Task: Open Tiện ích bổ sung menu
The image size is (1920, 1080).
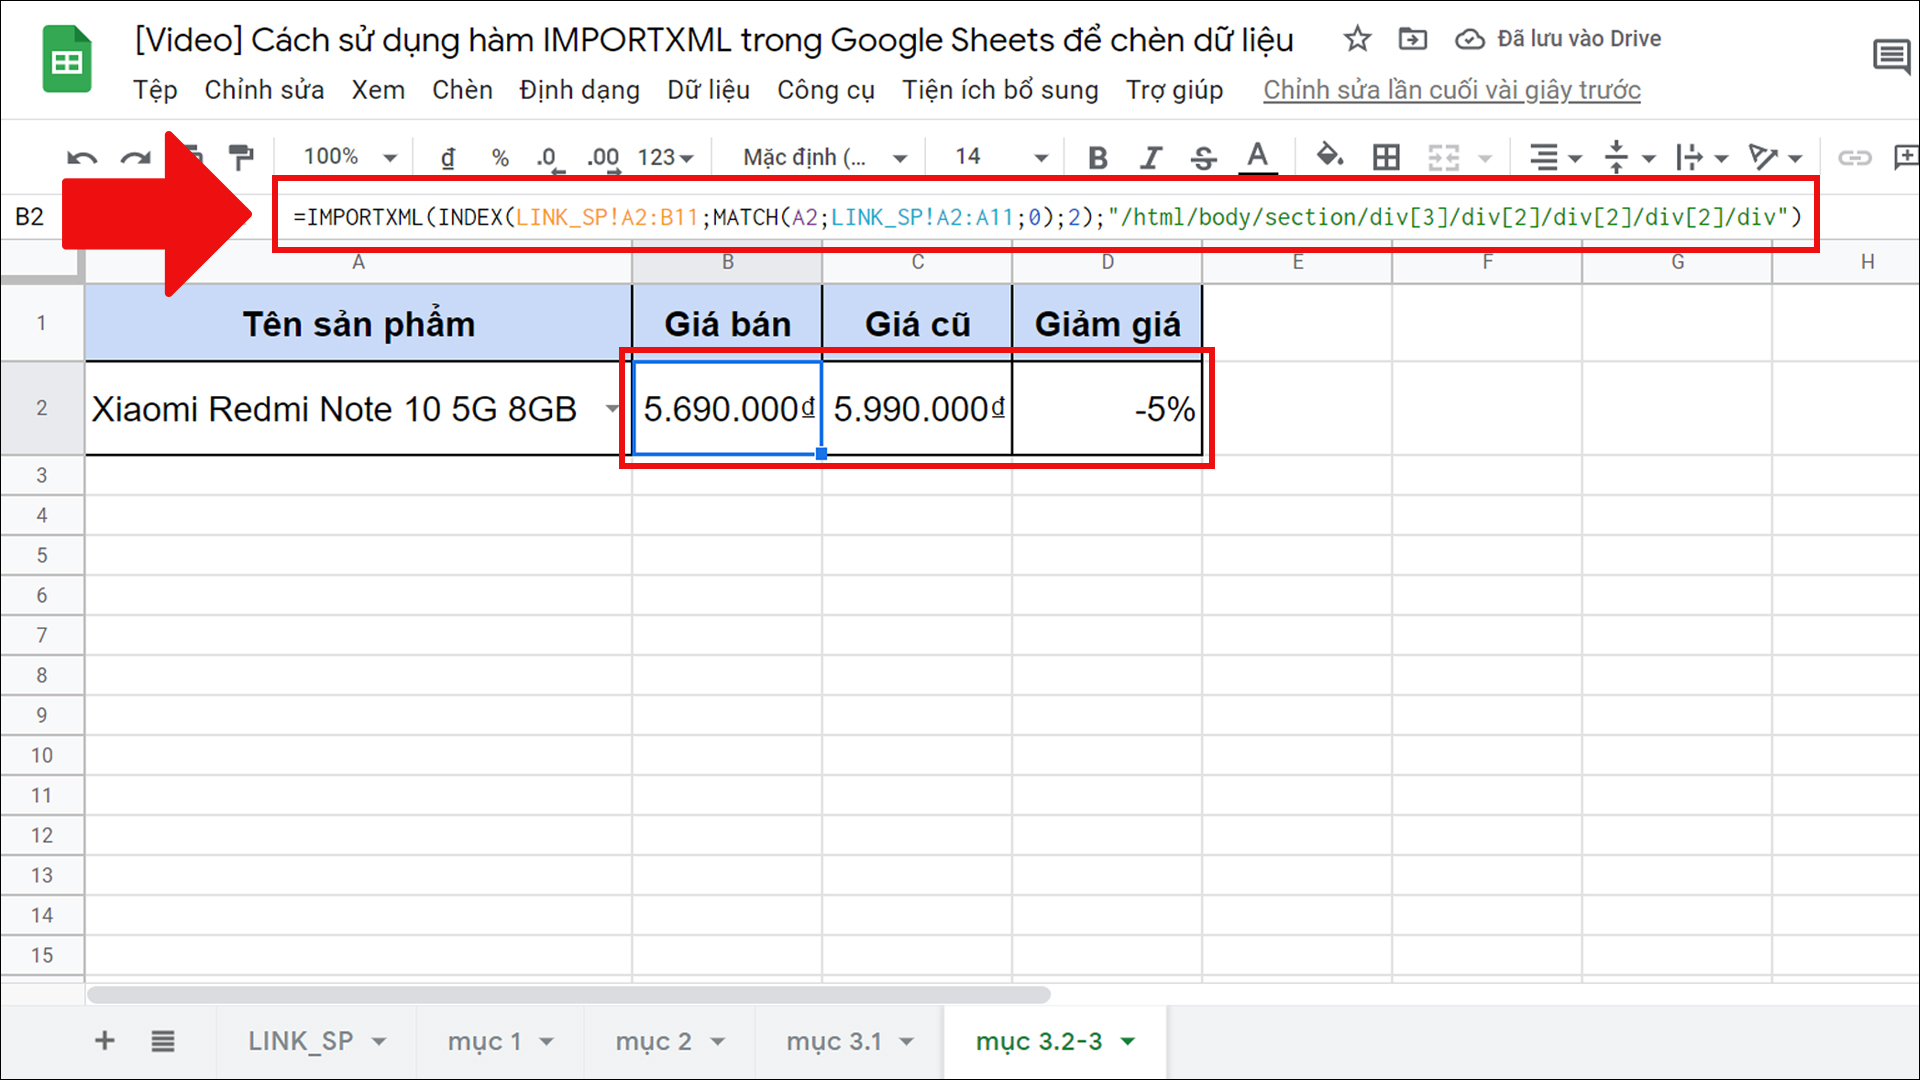Action: [1000, 90]
